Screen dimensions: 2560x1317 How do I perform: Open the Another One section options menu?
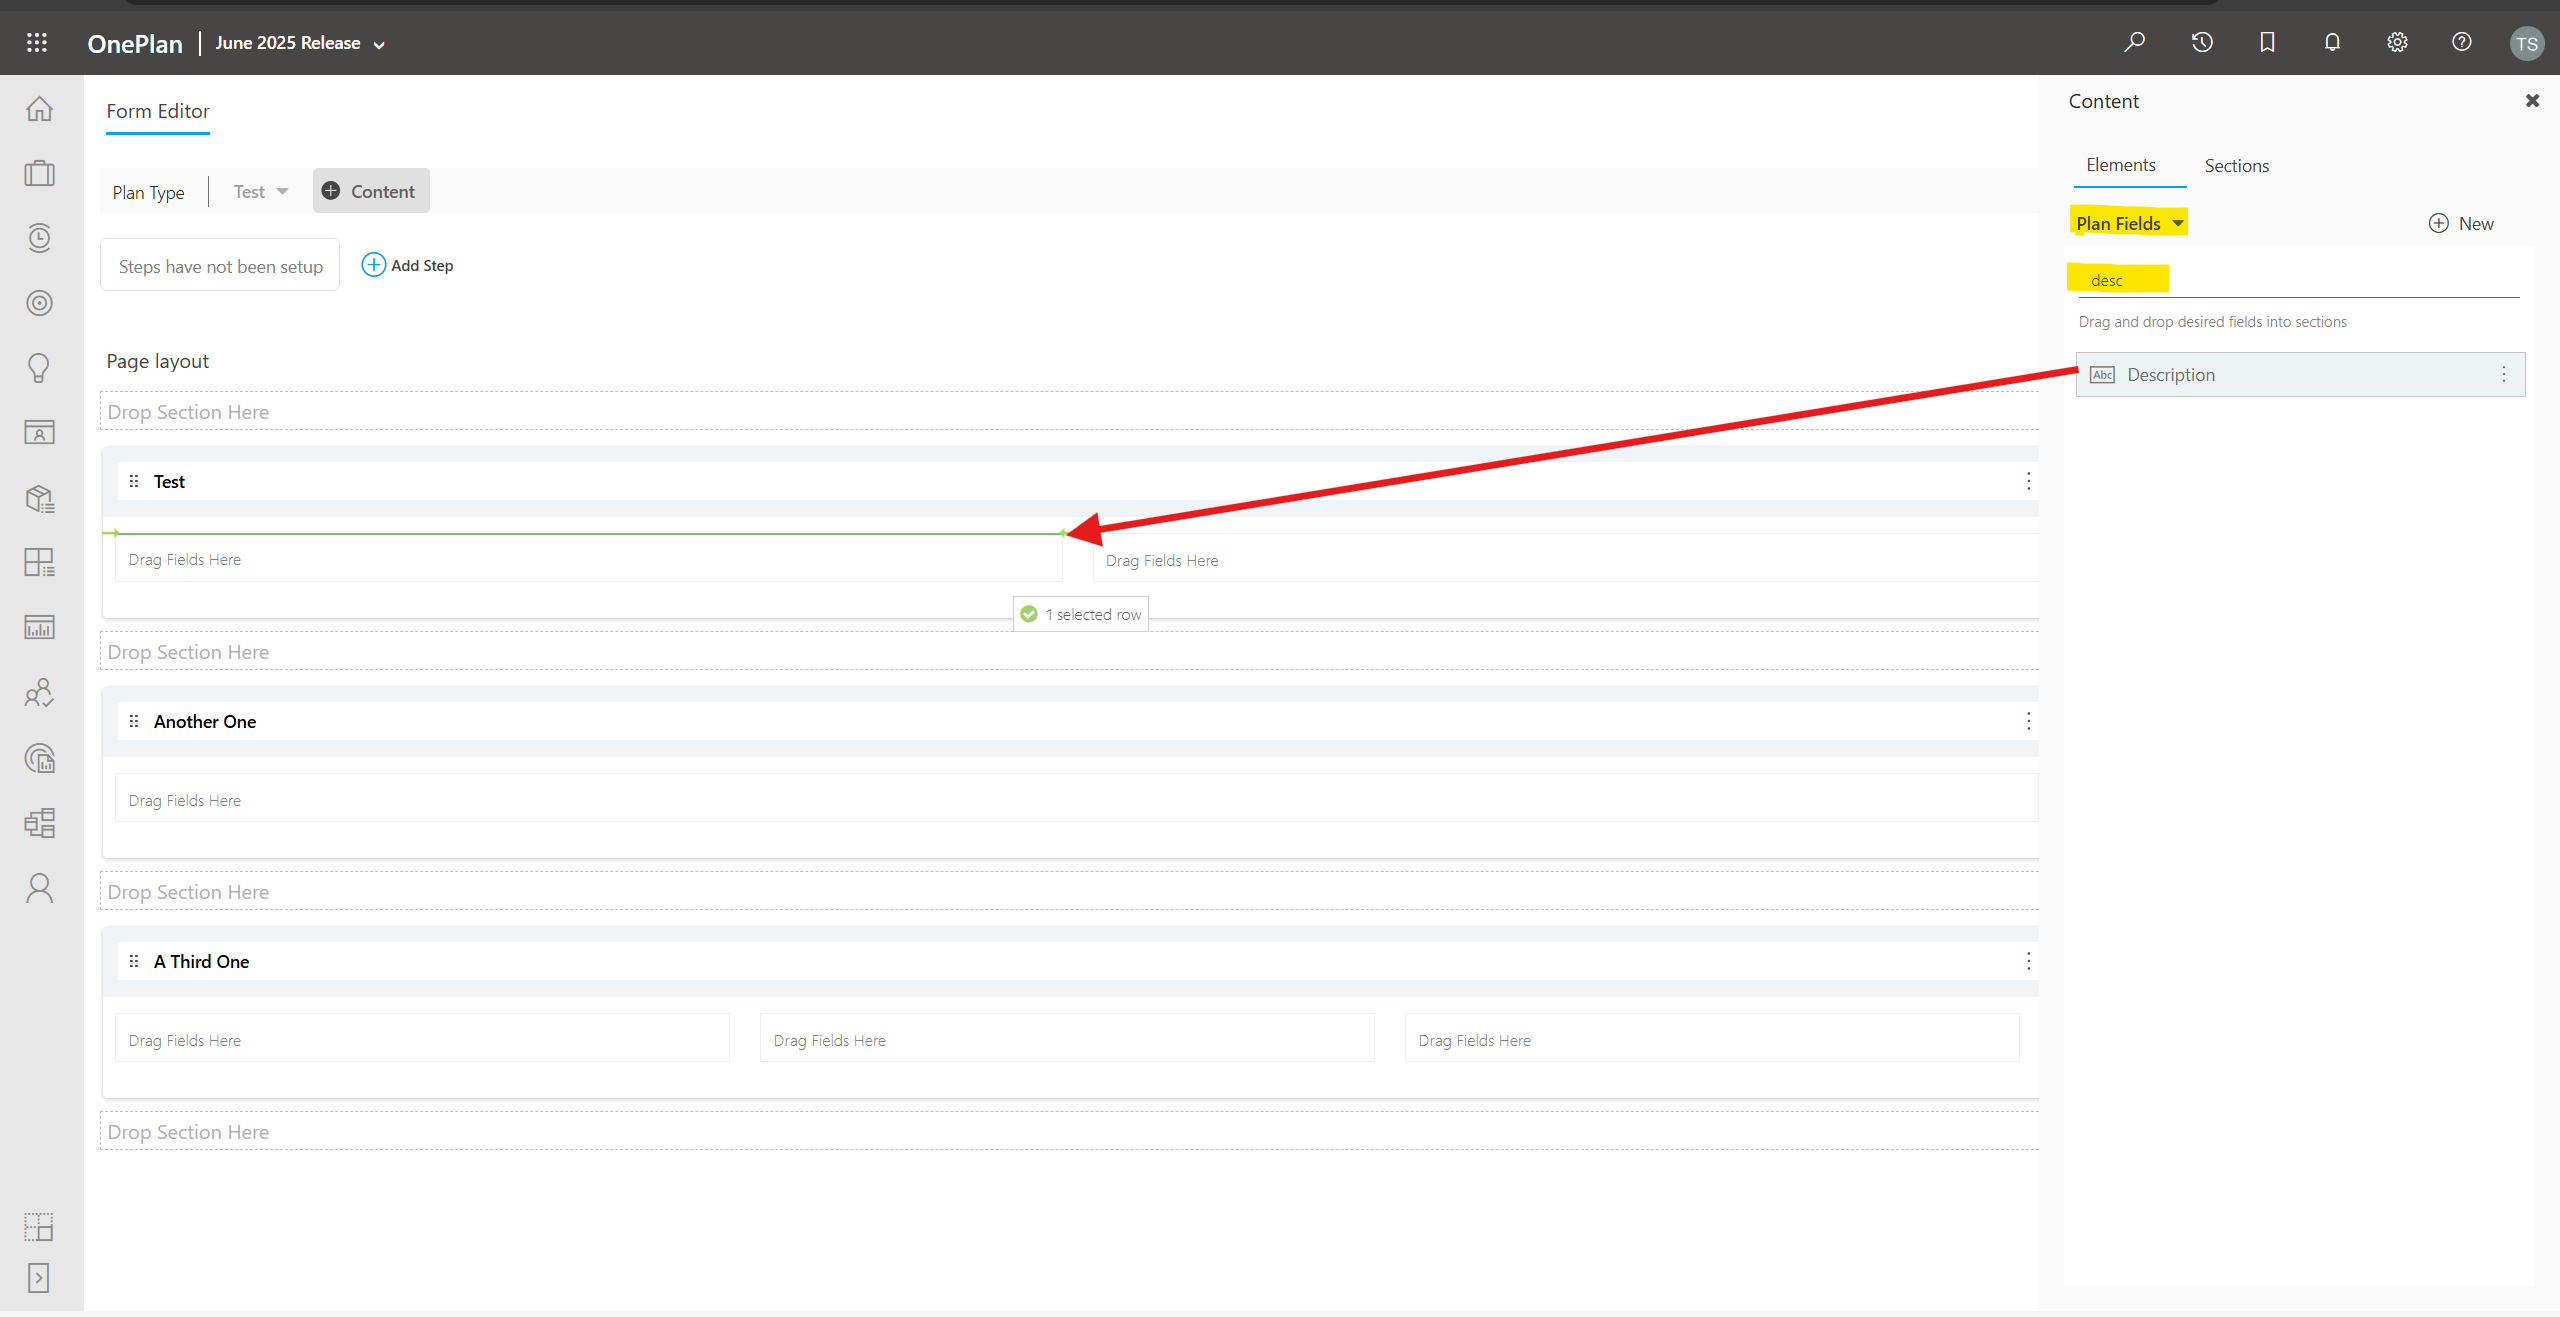(x=2028, y=721)
